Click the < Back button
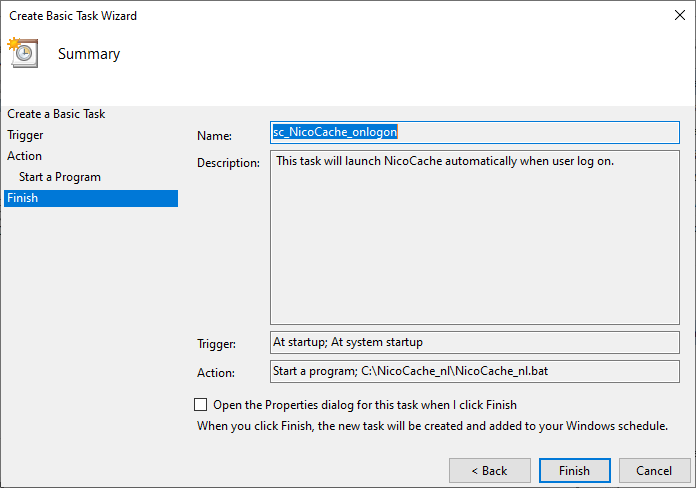This screenshot has height=488, width=696. 490,471
